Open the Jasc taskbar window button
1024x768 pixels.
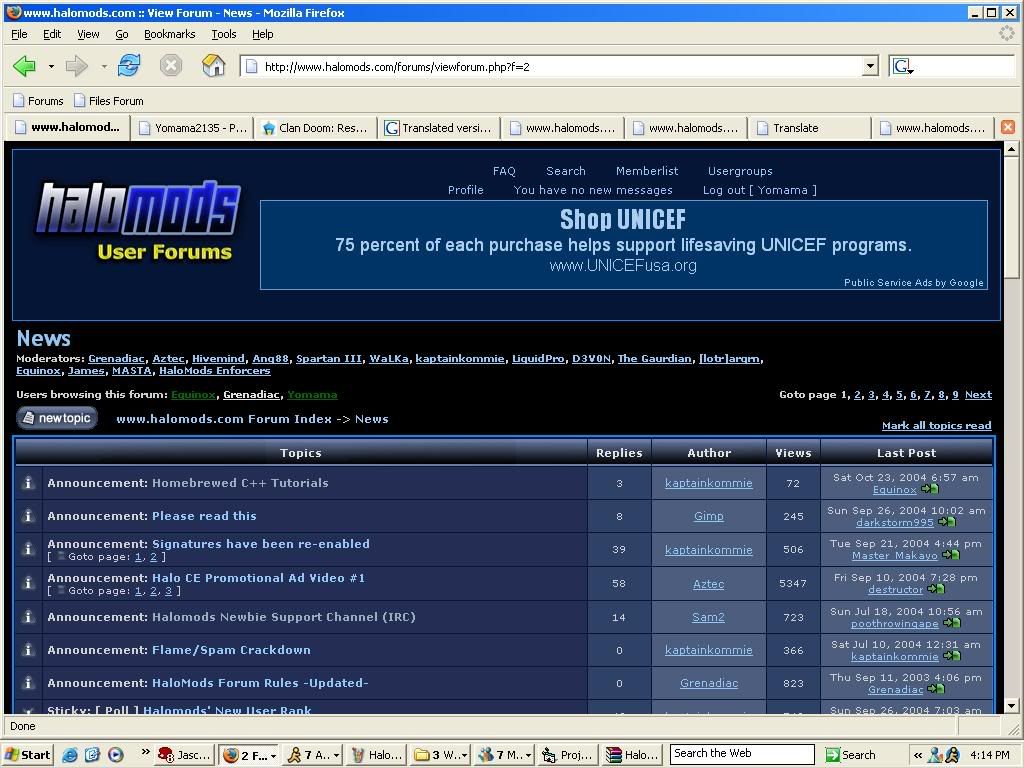185,755
